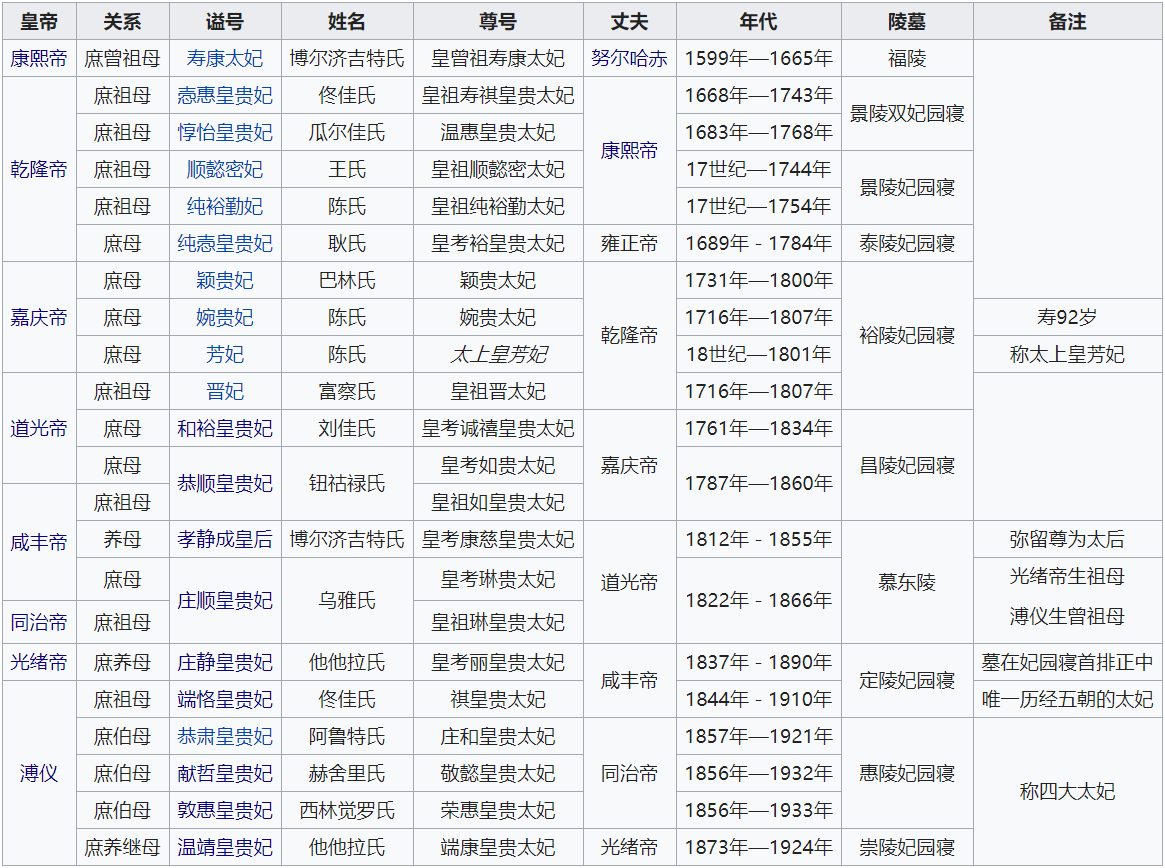Open the 光绪帝 link in the 皇帝 column
This screenshot has width=1165, height=868.
pos(39,662)
